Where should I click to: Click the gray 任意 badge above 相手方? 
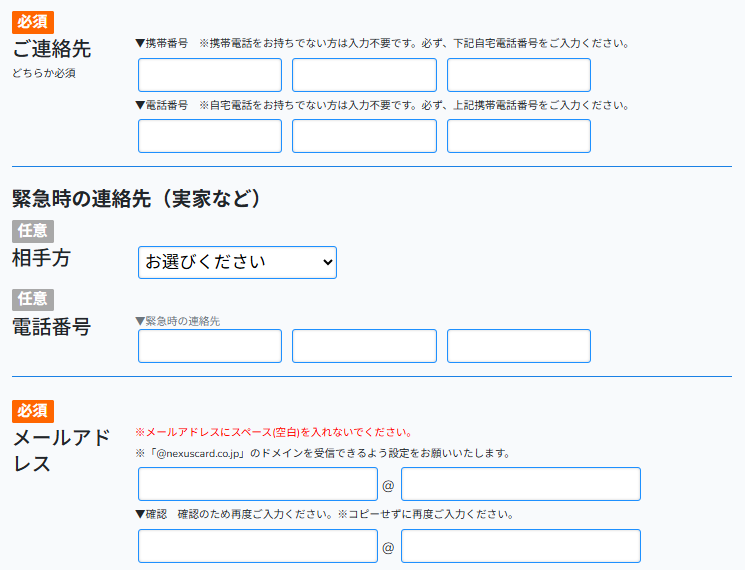33,231
